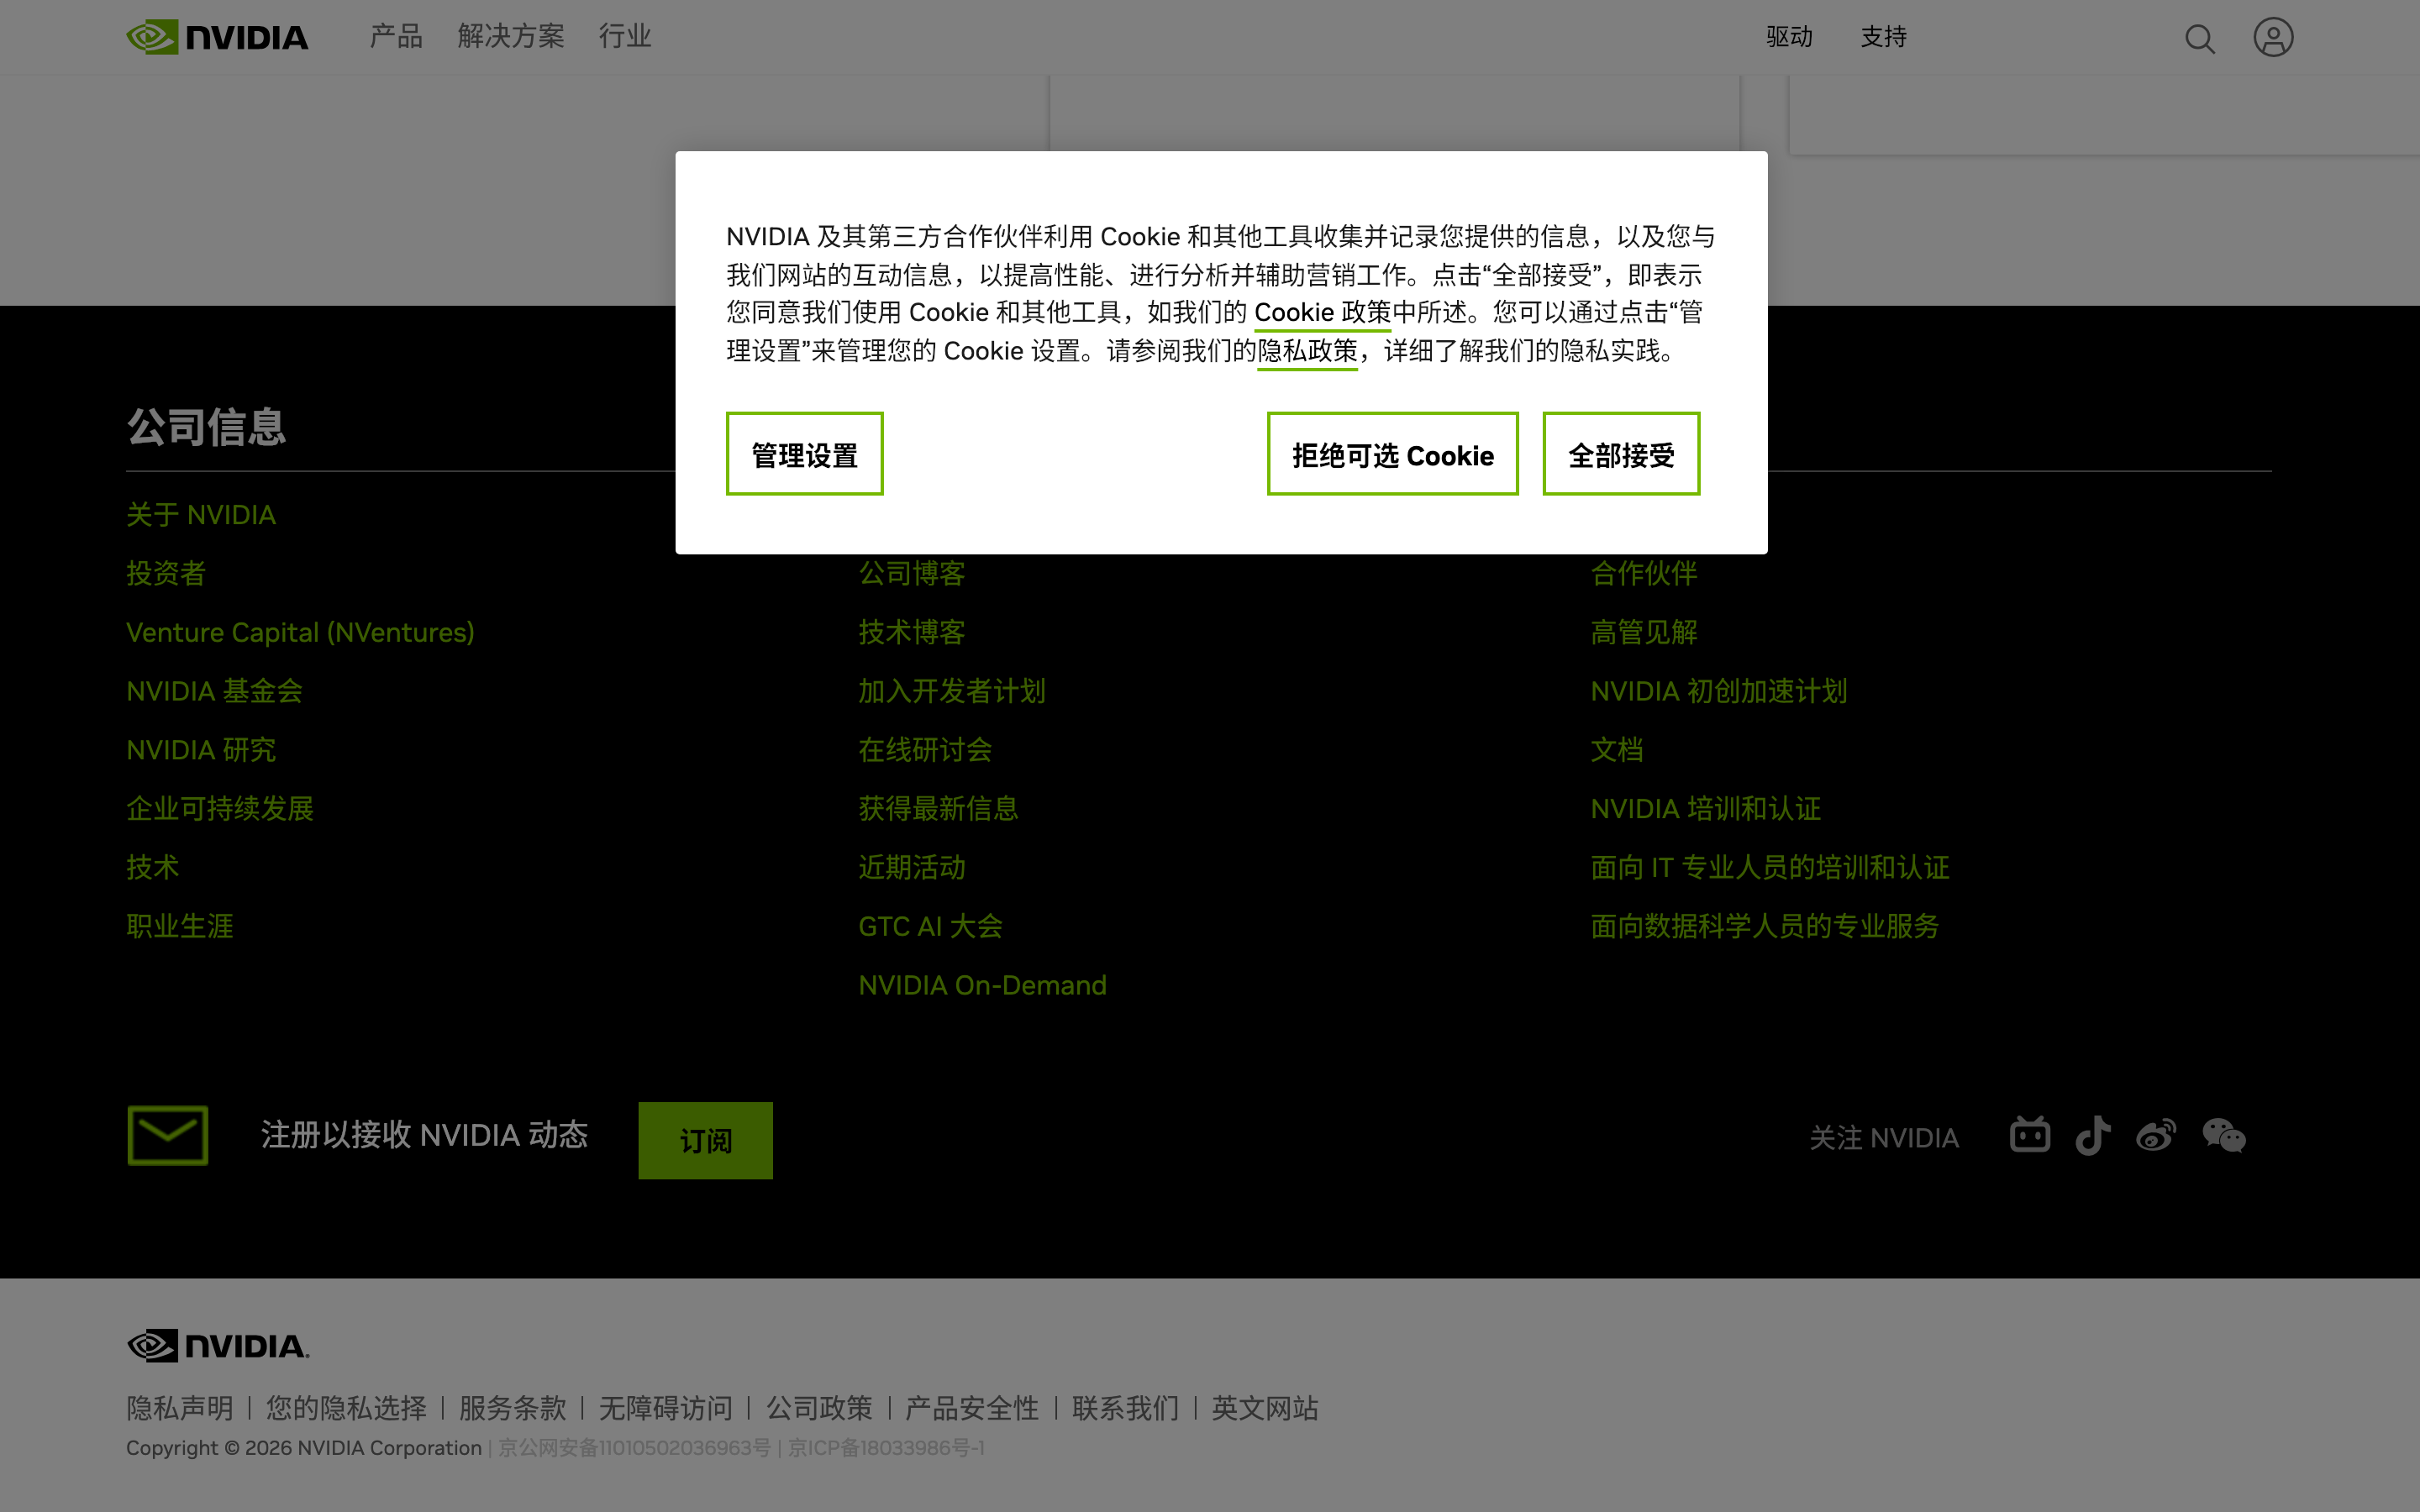Viewport: 2420px width, 1512px height.
Task: Open 面向 IT 专业人员的培训和认证 link
Action: (x=1770, y=868)
